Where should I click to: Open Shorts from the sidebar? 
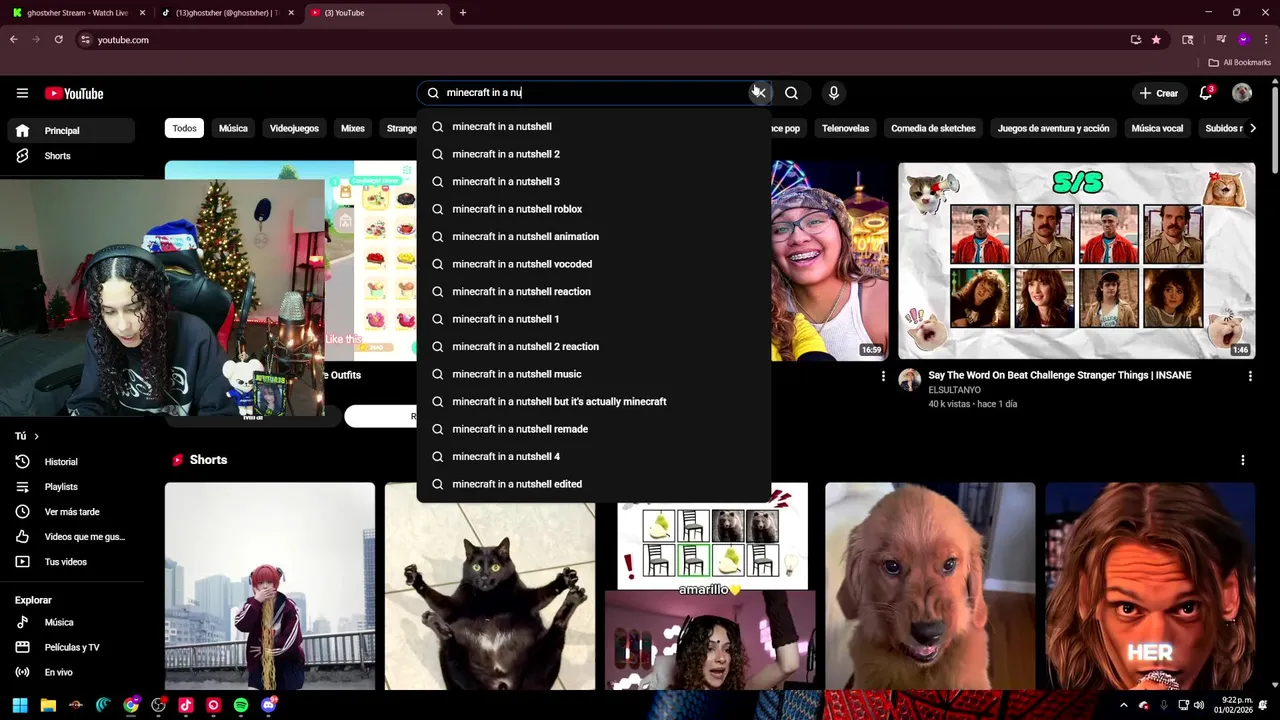tap(71, 156)
